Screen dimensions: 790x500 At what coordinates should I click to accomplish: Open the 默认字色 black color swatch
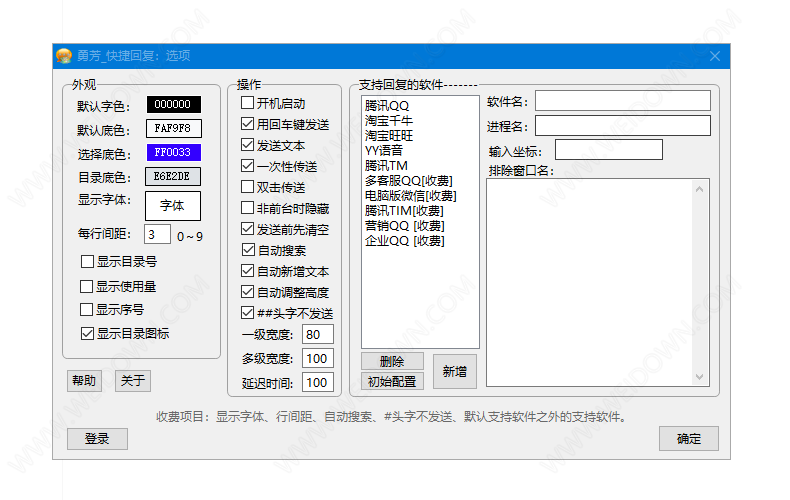tap(173, 104)
